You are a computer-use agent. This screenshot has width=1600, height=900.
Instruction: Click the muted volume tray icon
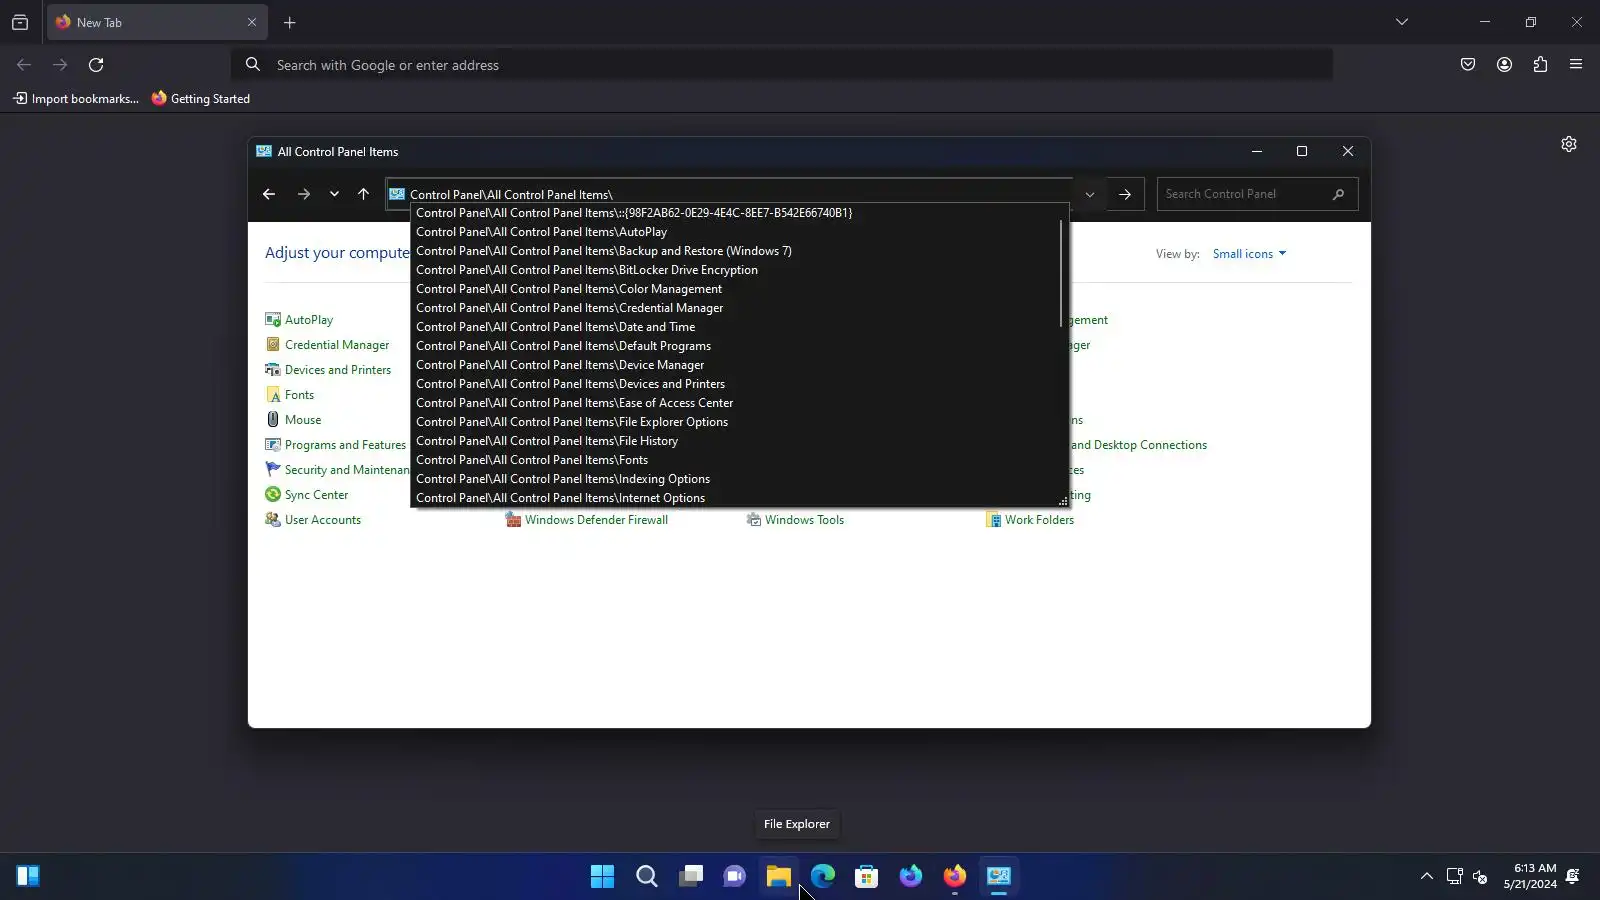coord(1480,877)
